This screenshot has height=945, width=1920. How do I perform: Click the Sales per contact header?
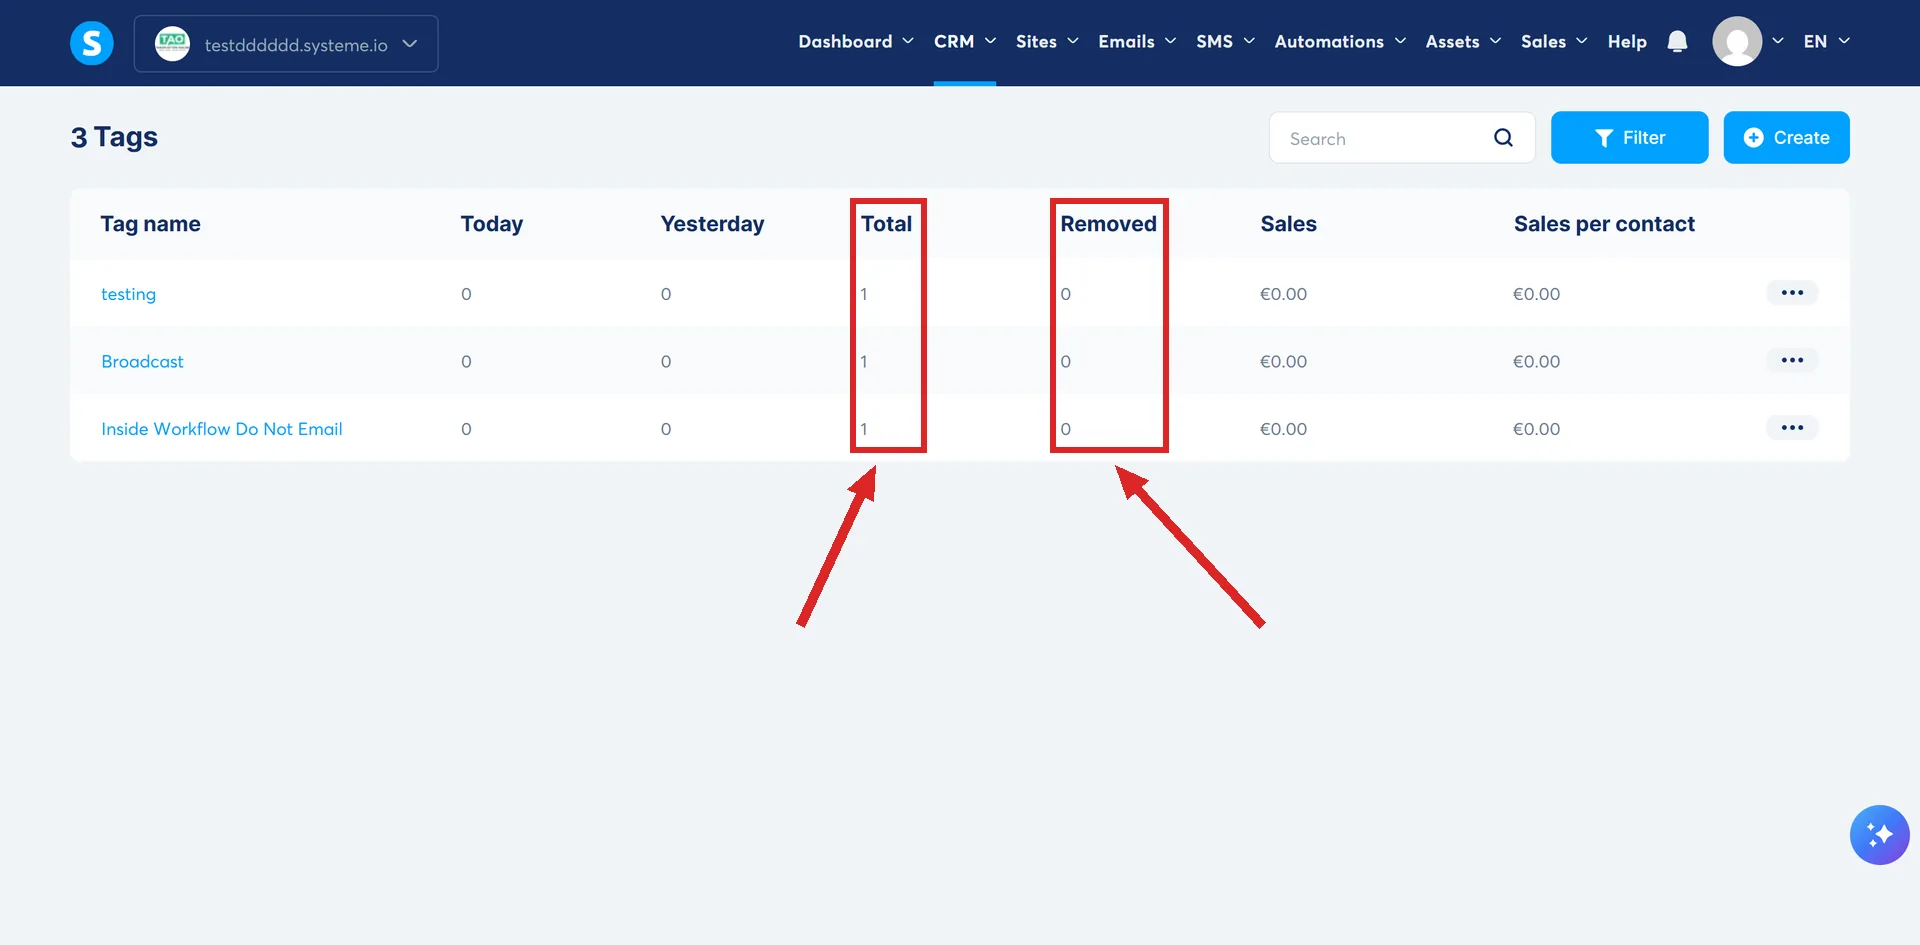click(1604, 224)
